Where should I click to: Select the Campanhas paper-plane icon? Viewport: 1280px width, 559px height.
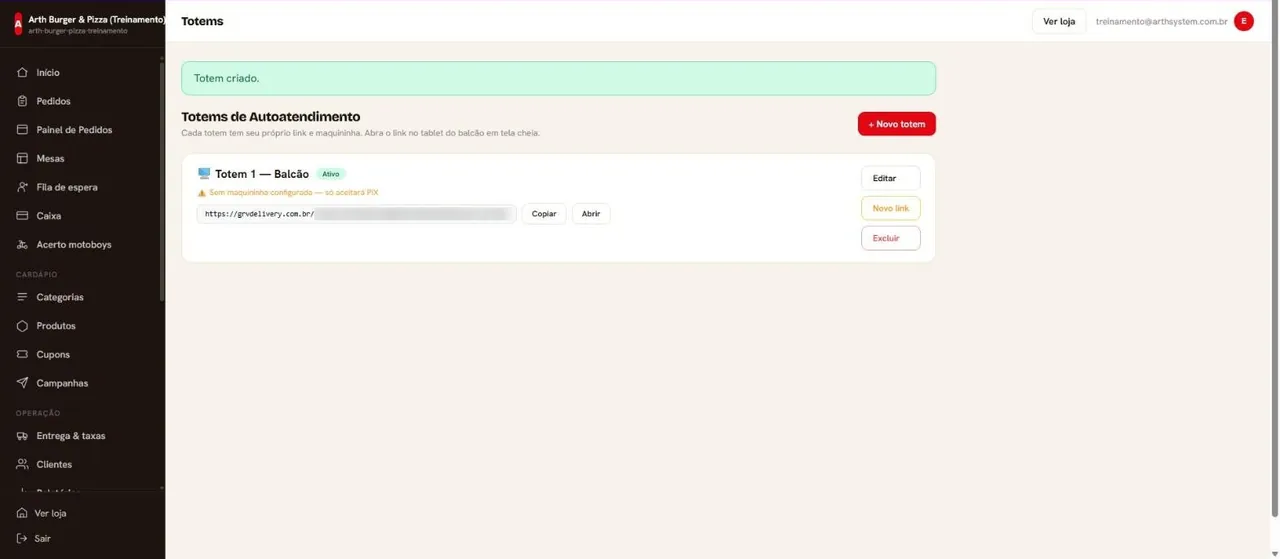pos(23,383)
